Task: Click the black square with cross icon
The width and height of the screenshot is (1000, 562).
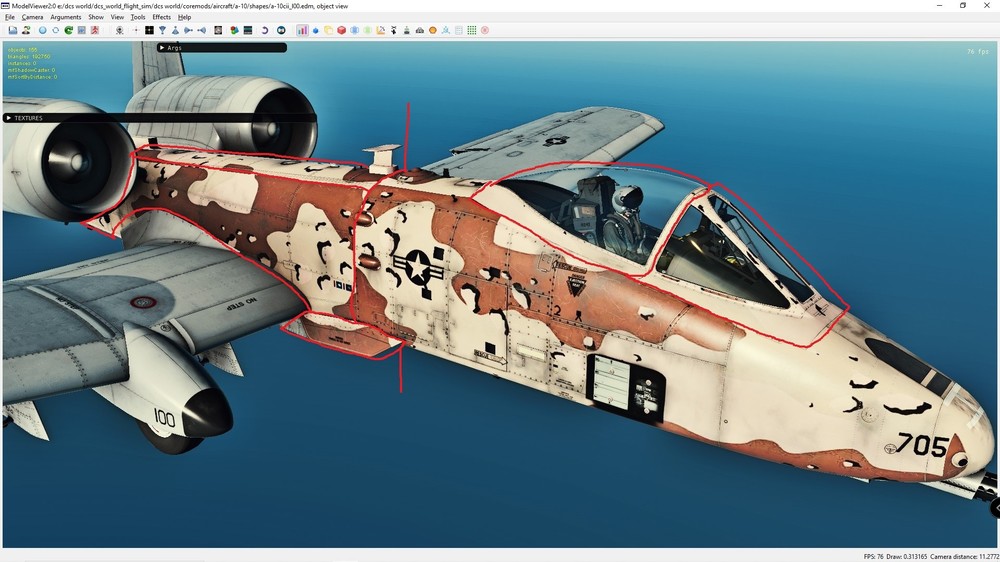Action: coord(149,30)
